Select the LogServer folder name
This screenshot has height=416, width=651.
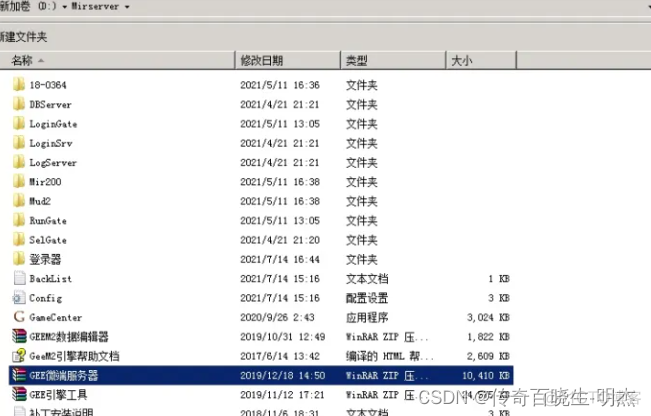[x=53, y=162]
